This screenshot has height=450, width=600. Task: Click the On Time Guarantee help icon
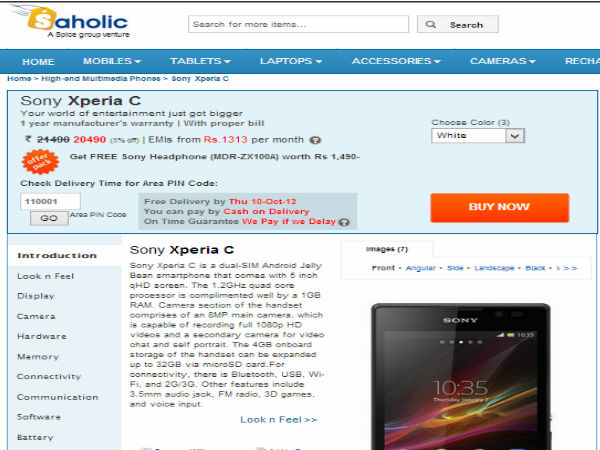click(344, 222)
